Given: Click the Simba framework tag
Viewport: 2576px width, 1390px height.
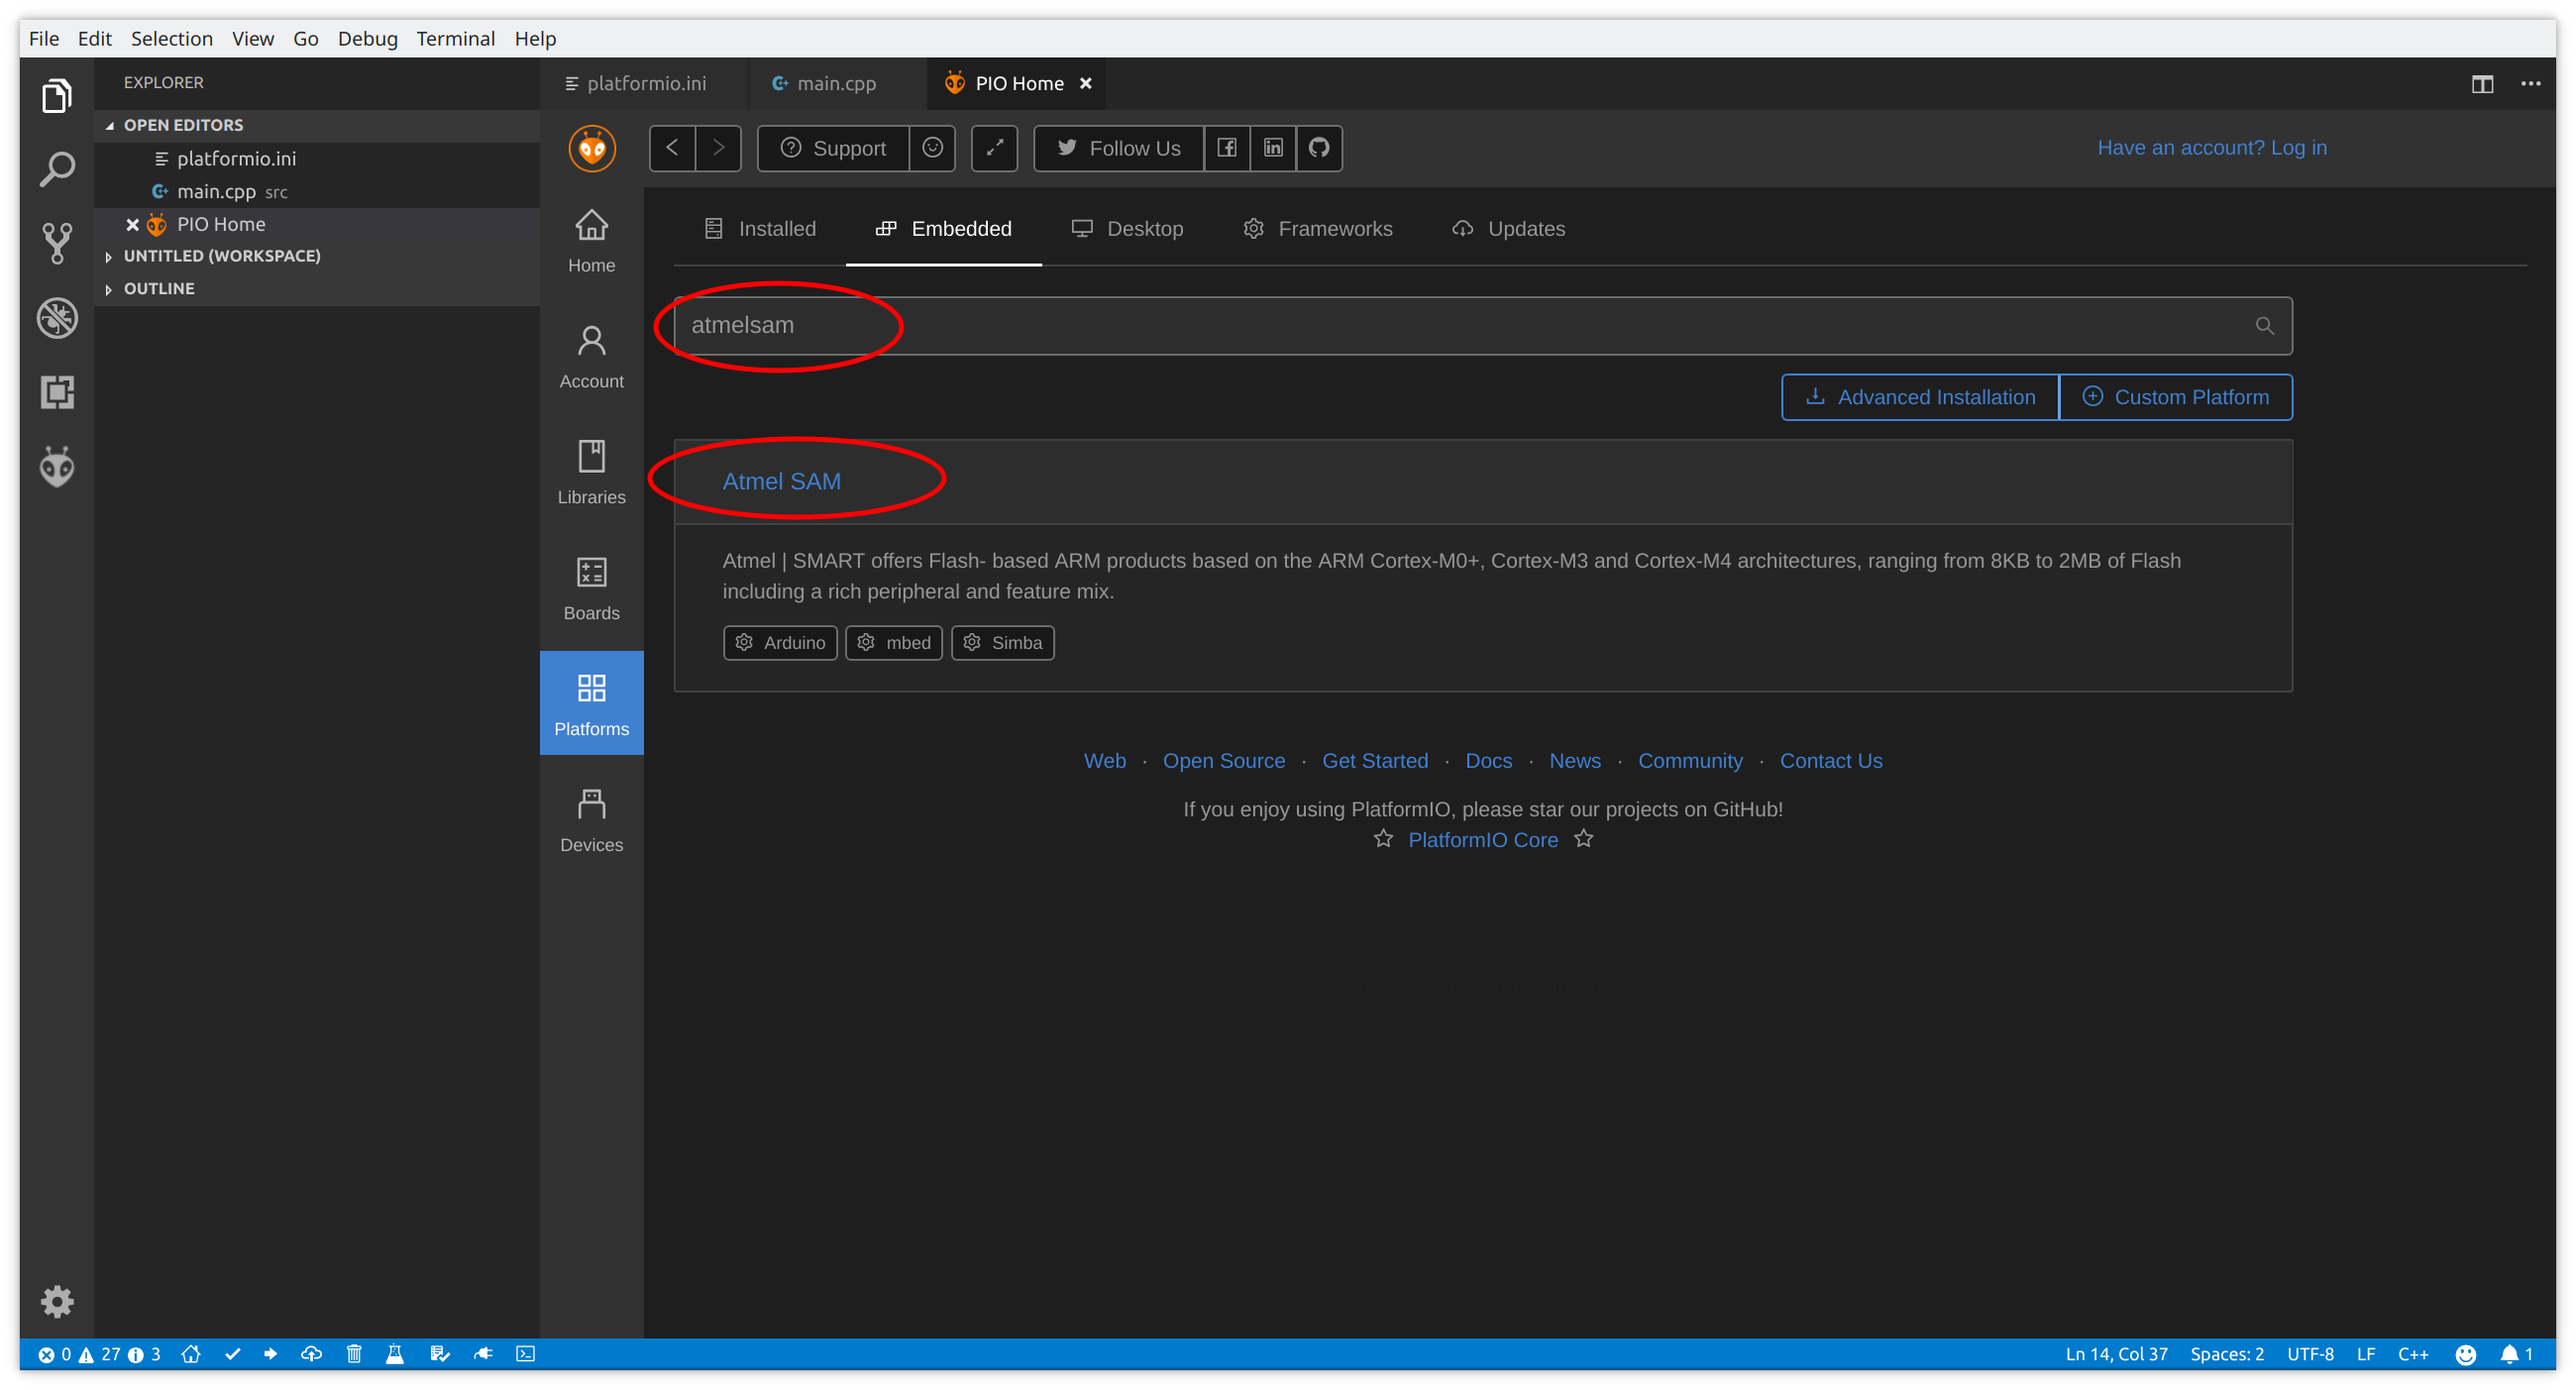Looking at the screenshot, I should tap(1003, 642).
